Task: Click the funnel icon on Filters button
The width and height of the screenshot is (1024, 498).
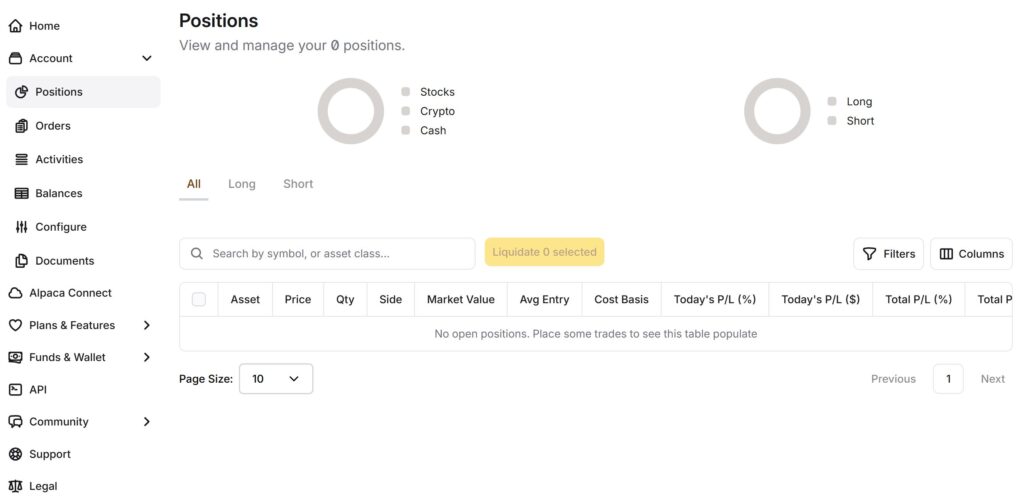Action: click(x=869, y=254)
